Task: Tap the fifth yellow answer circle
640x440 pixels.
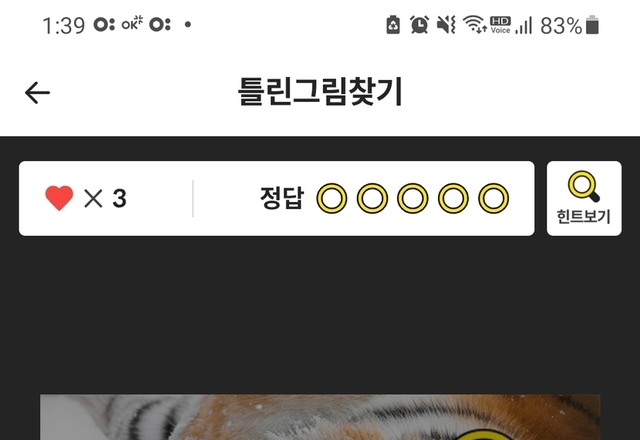Action: [493, 198]
